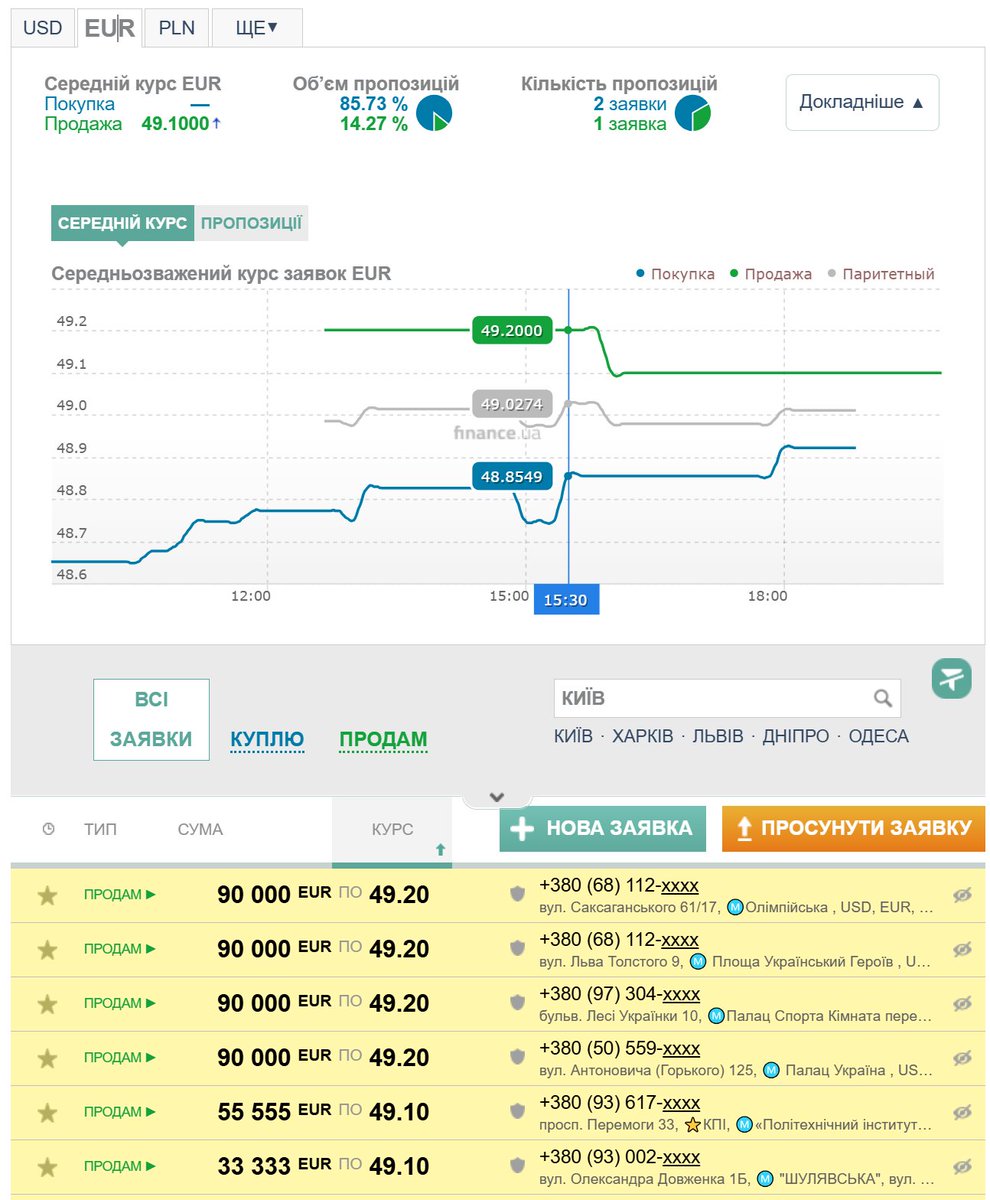This screenshot has width=990, height=1200.
Task: Click shield icon on Лесі Українки offer
Action: tap(517, 1002)
